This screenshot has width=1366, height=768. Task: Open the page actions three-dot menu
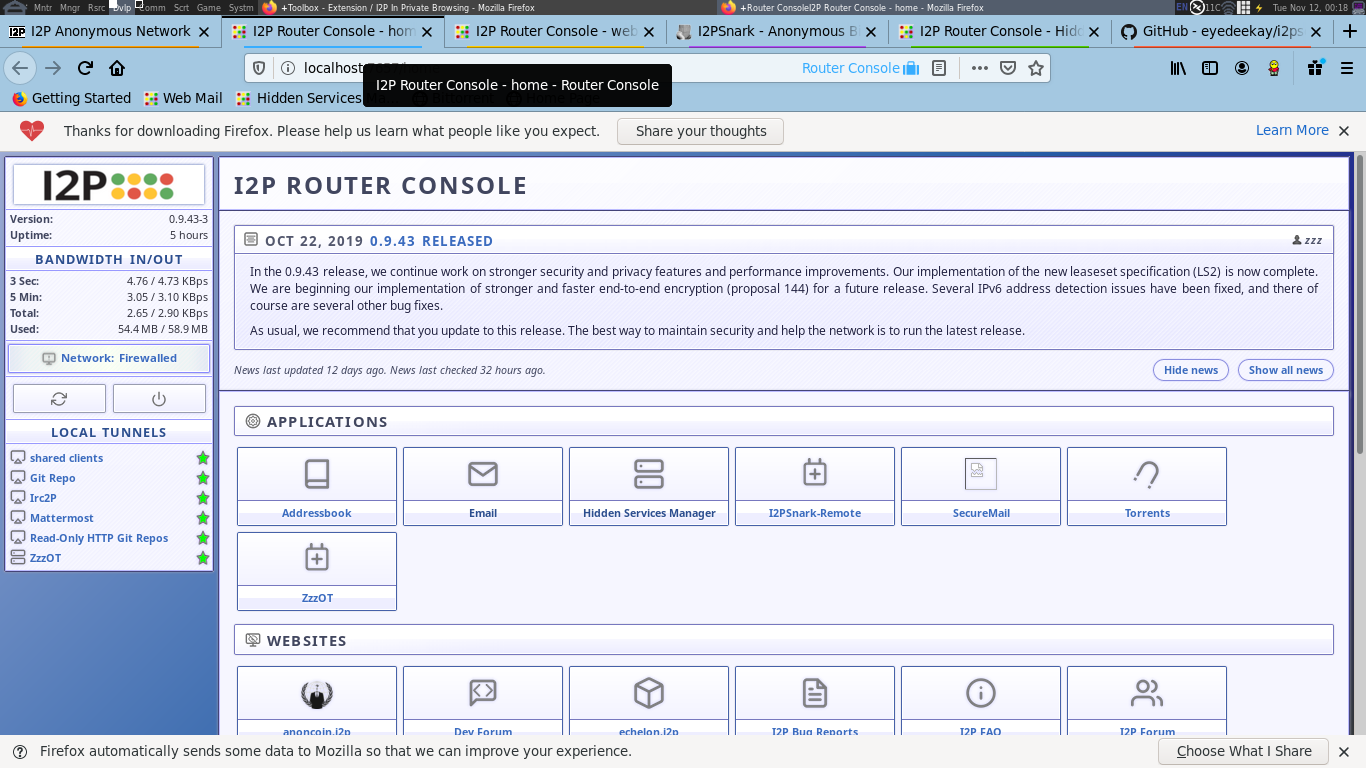(979, 68)
